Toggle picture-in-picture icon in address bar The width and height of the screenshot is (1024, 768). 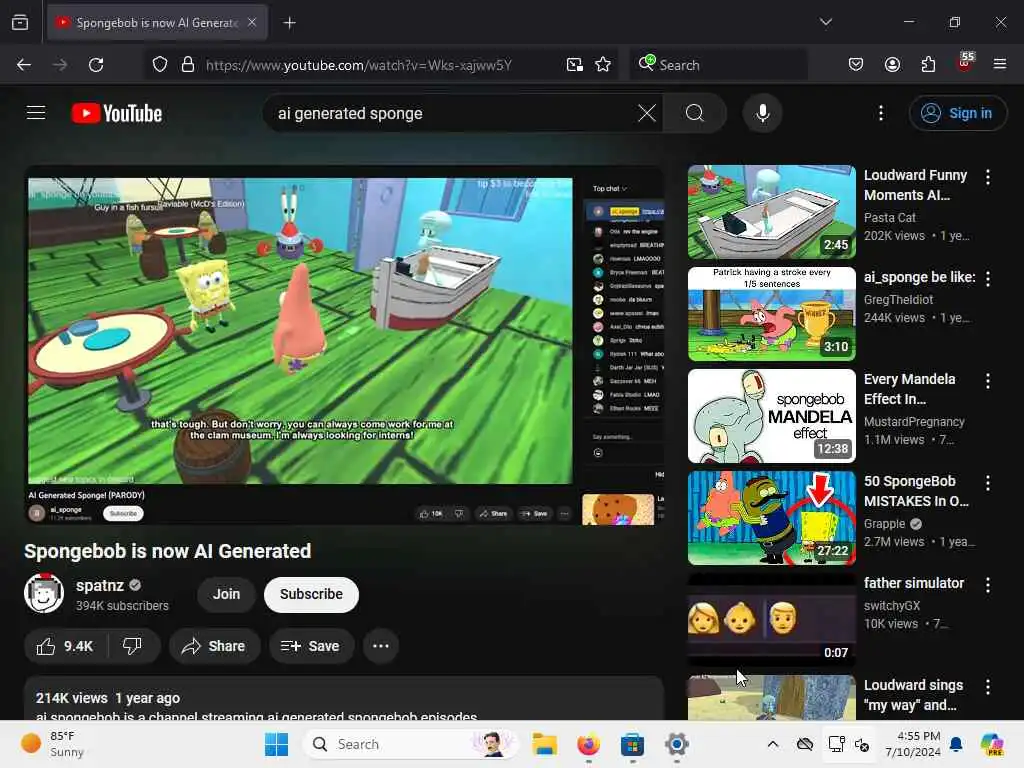[575, 65]
